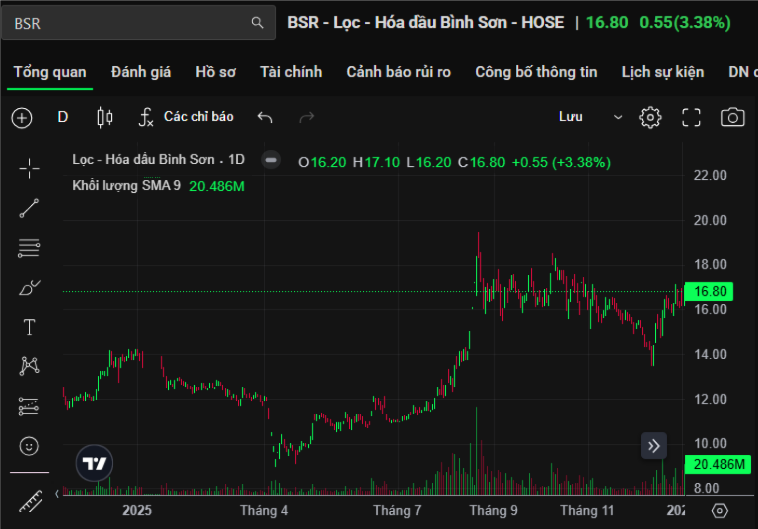The height and width of the screenshot is (529, 758).
Task: Open the emoji icons tool
Action: 30,445
